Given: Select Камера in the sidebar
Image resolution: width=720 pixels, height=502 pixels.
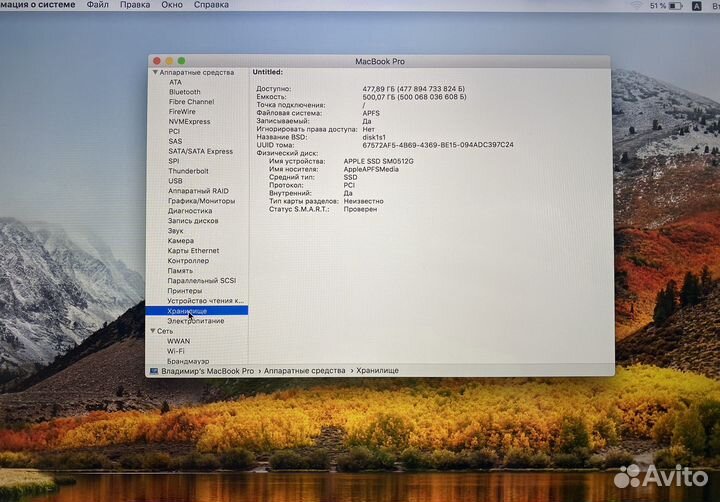Looking at the screenshot, I should click(180, 241).
